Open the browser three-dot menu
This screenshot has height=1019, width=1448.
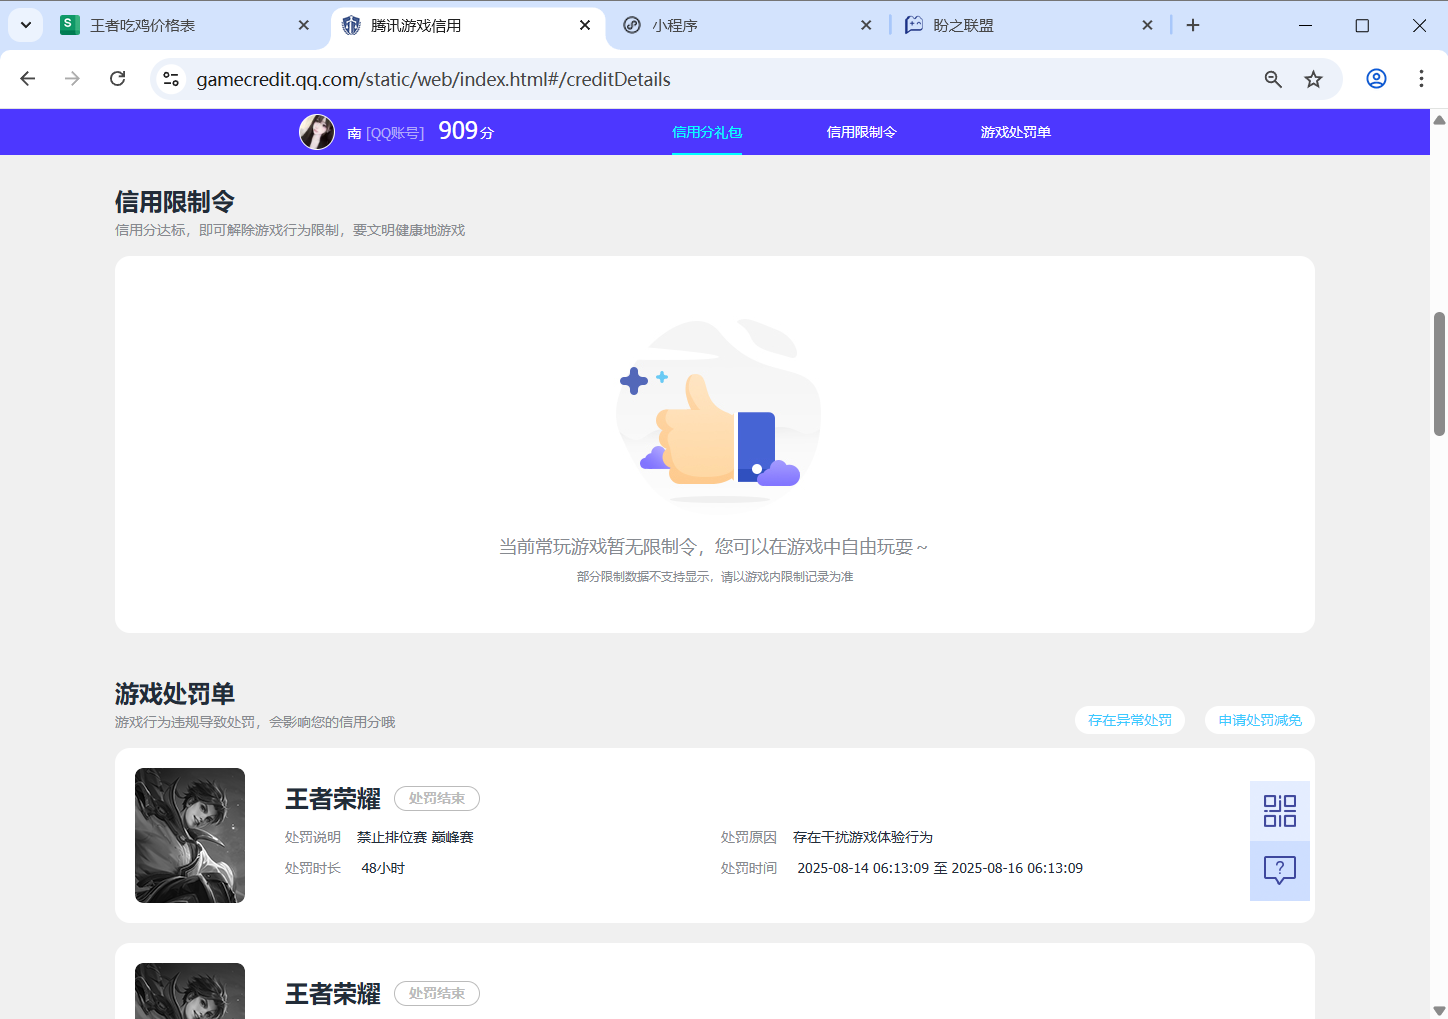1421,79
